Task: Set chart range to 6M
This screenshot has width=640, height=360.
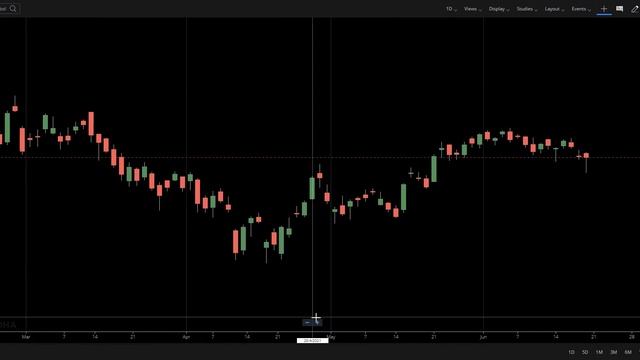Action: point(628,352)
